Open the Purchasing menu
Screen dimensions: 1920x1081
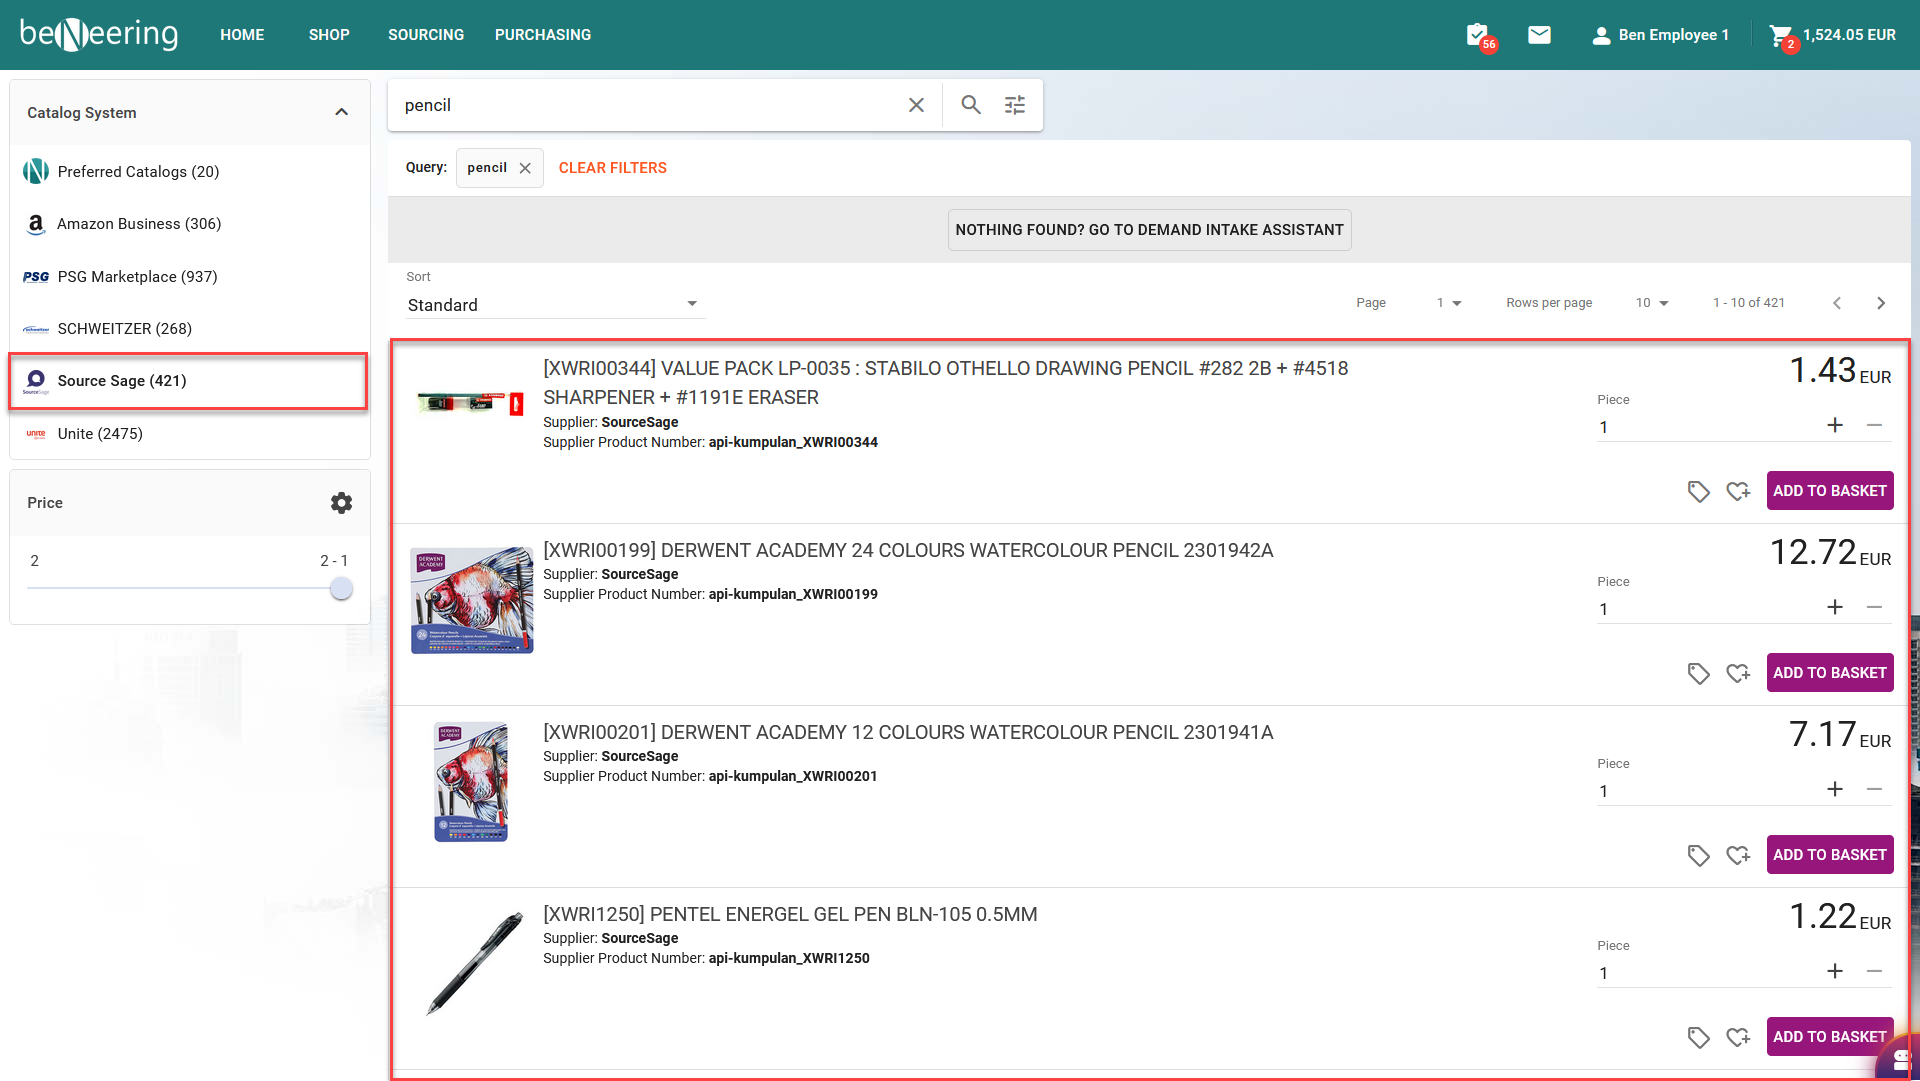point(543,35)
